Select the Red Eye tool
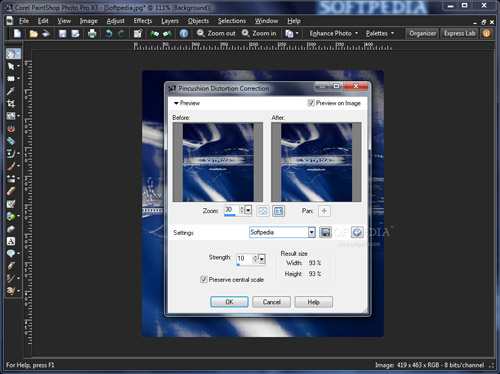500x374 pixels. (x=11, y=129)
